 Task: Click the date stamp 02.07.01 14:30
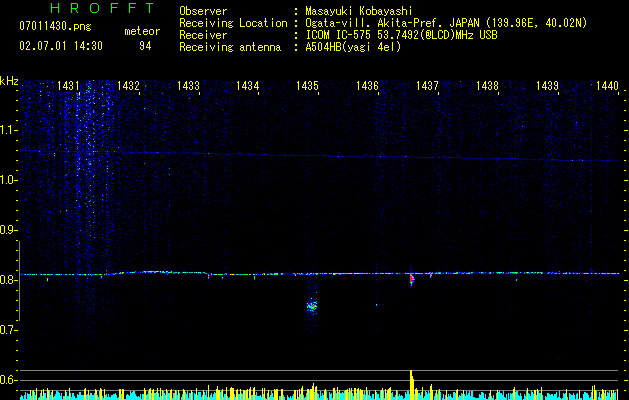61,46
